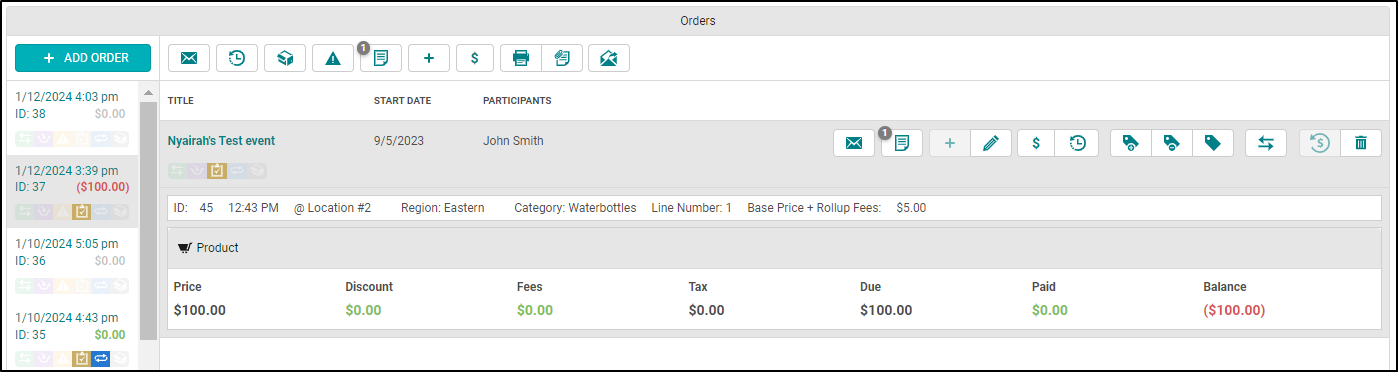This screenshot has width=1398, height=372.
Task: Select order ID 36 in the order list
Action: [72, 265]
